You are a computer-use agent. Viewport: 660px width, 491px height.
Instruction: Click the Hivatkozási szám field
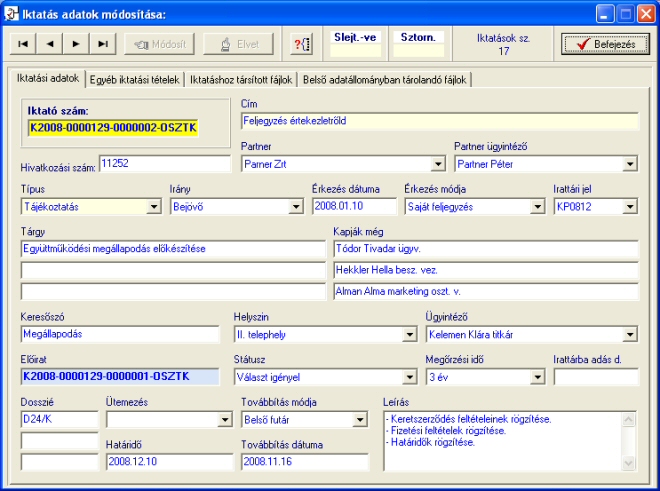tap(165, 163)
